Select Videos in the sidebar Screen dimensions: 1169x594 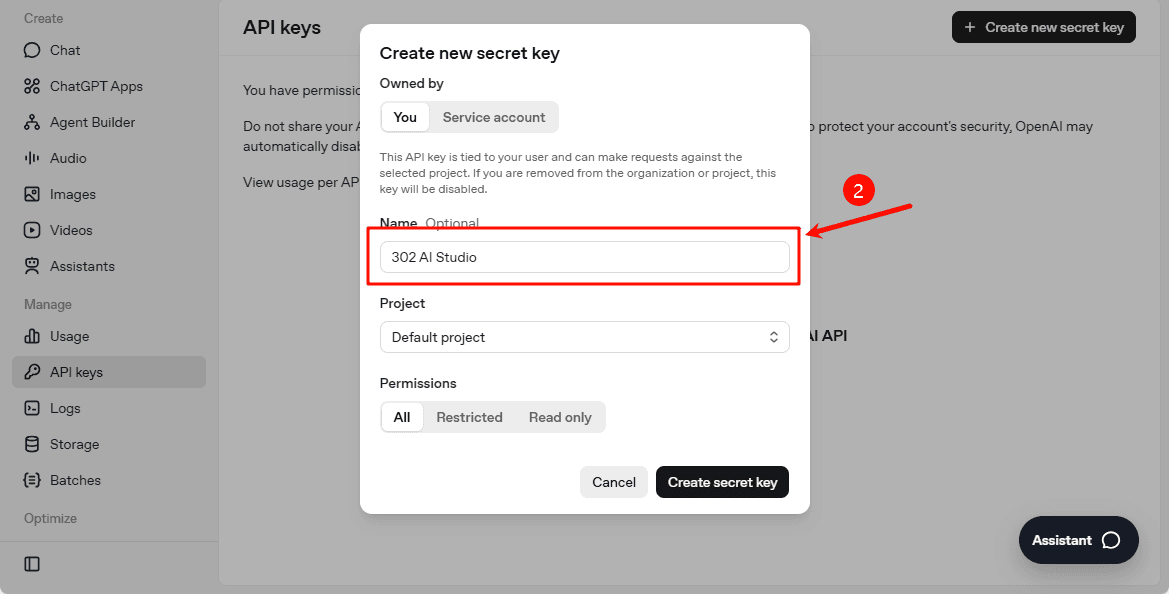69,230
